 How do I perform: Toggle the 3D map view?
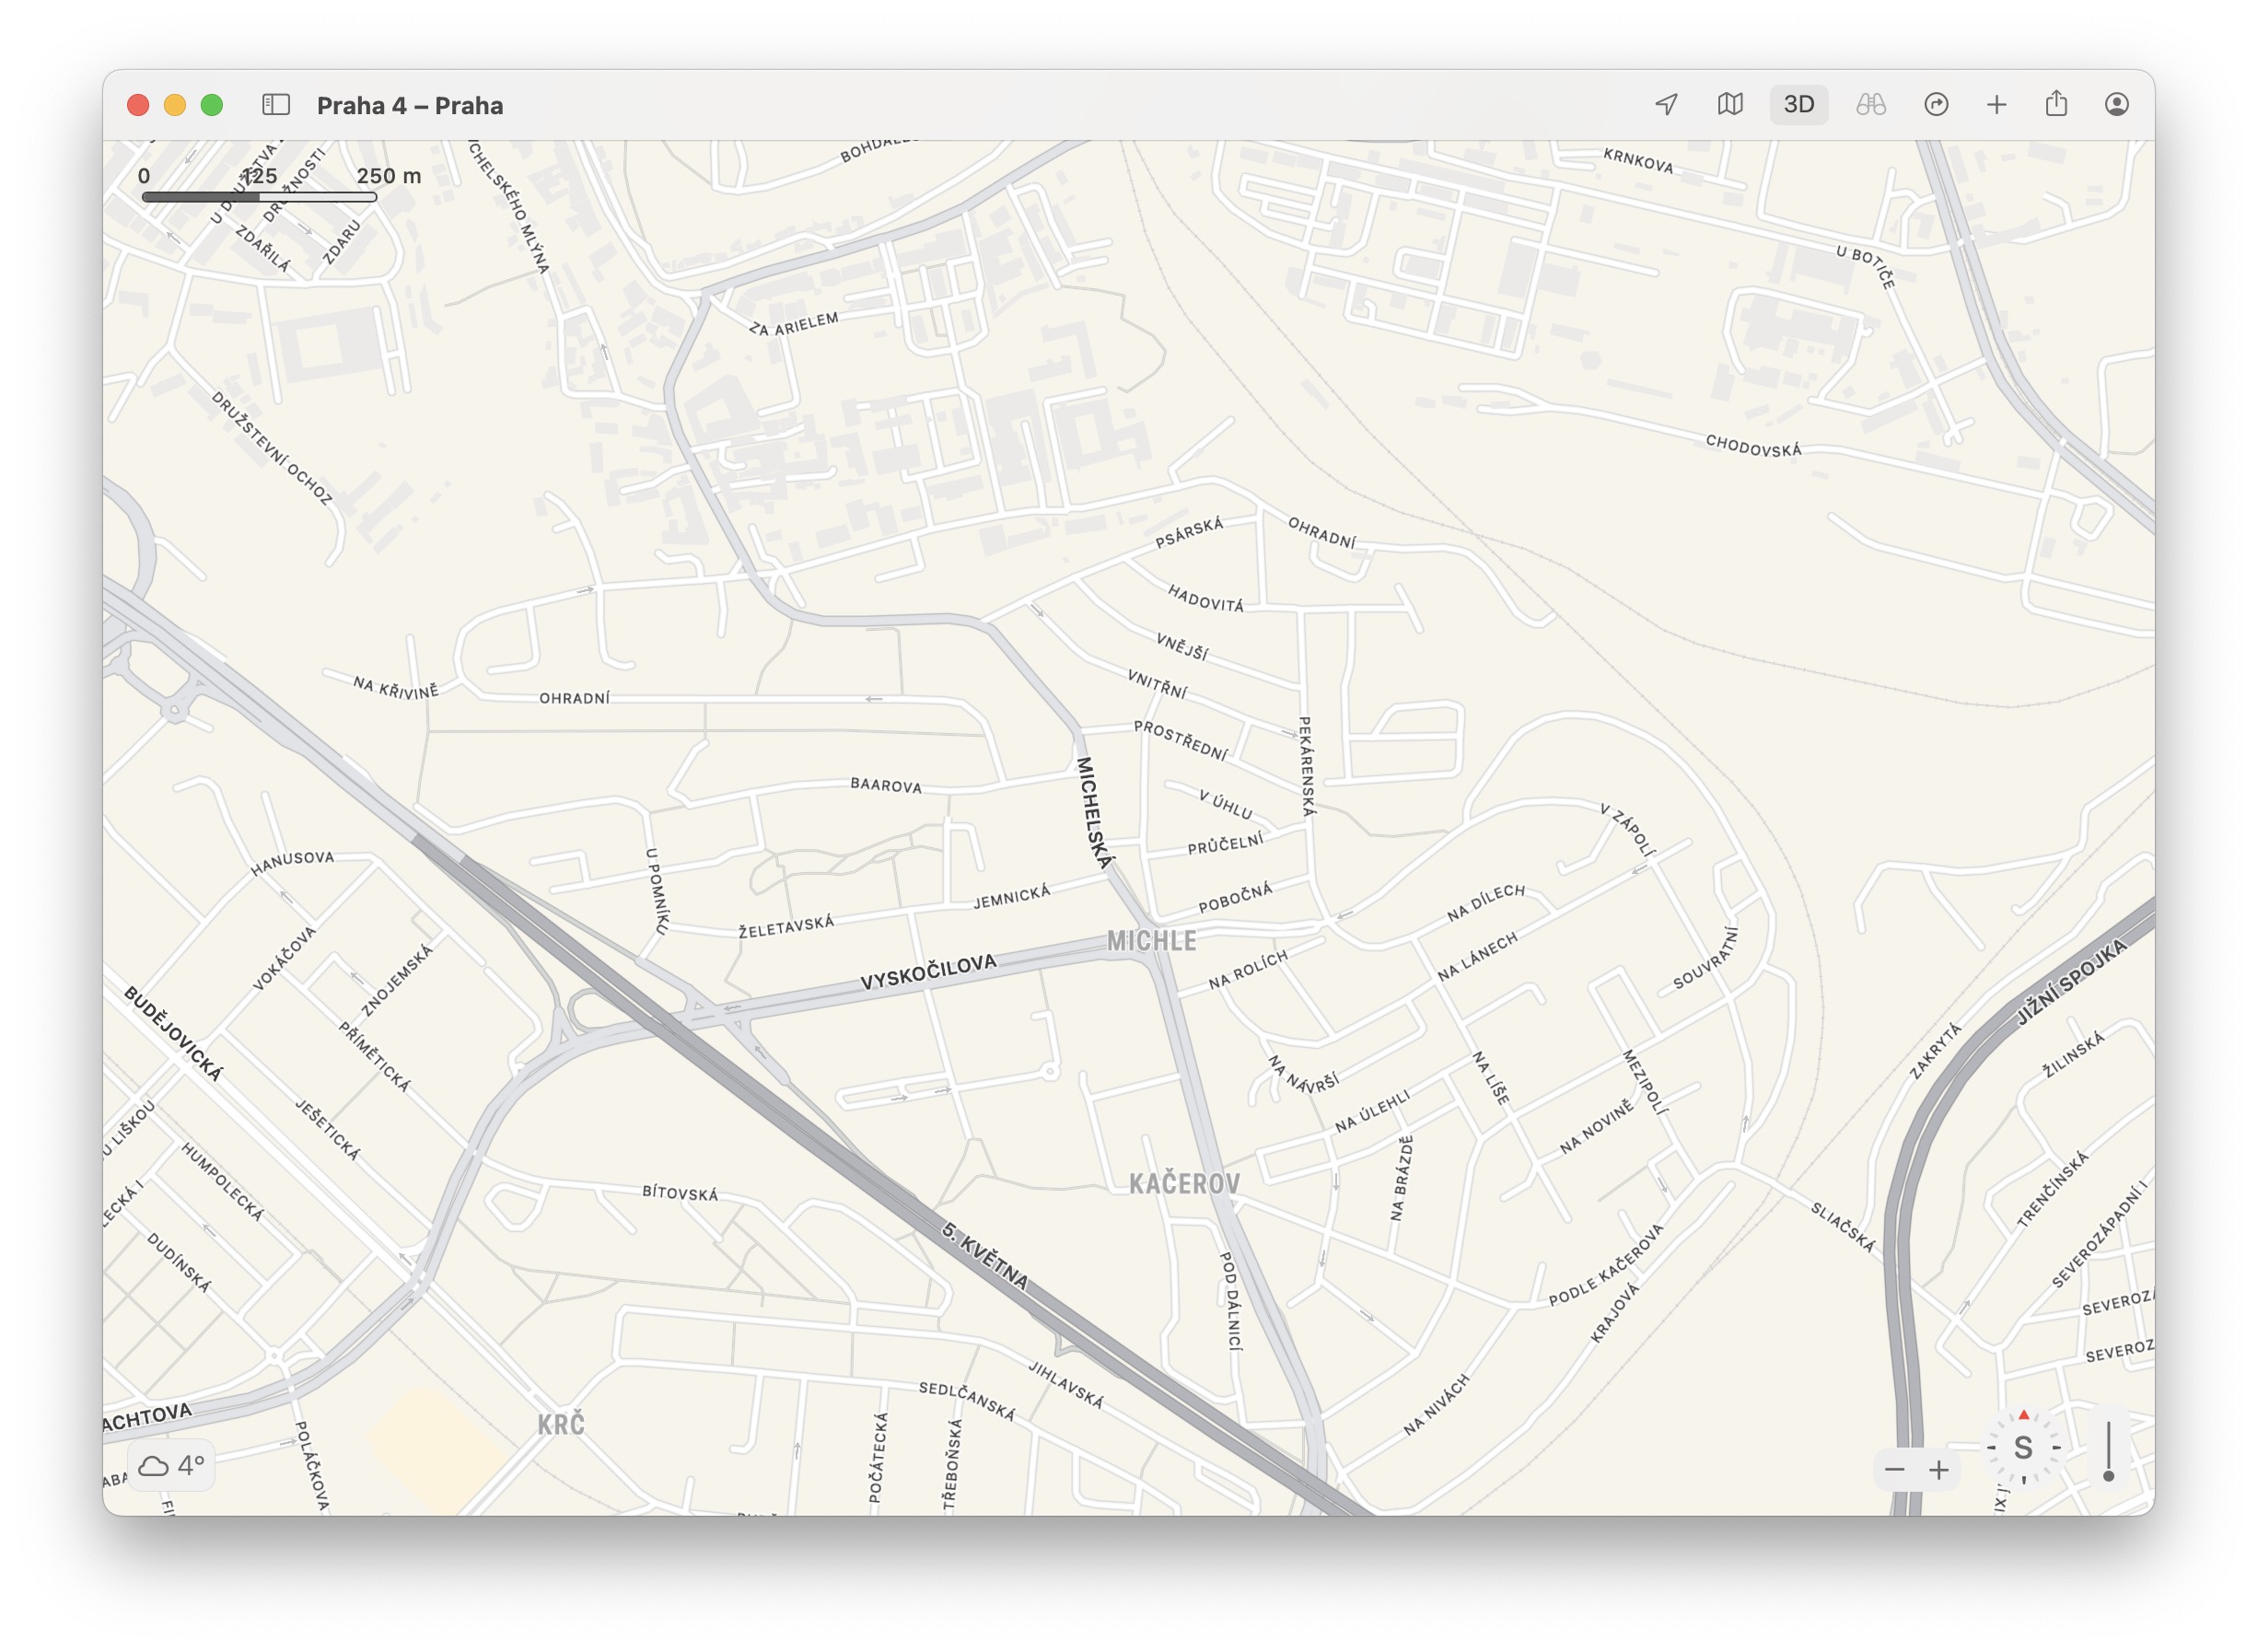pyautogui.click(x=1798, y=105)
